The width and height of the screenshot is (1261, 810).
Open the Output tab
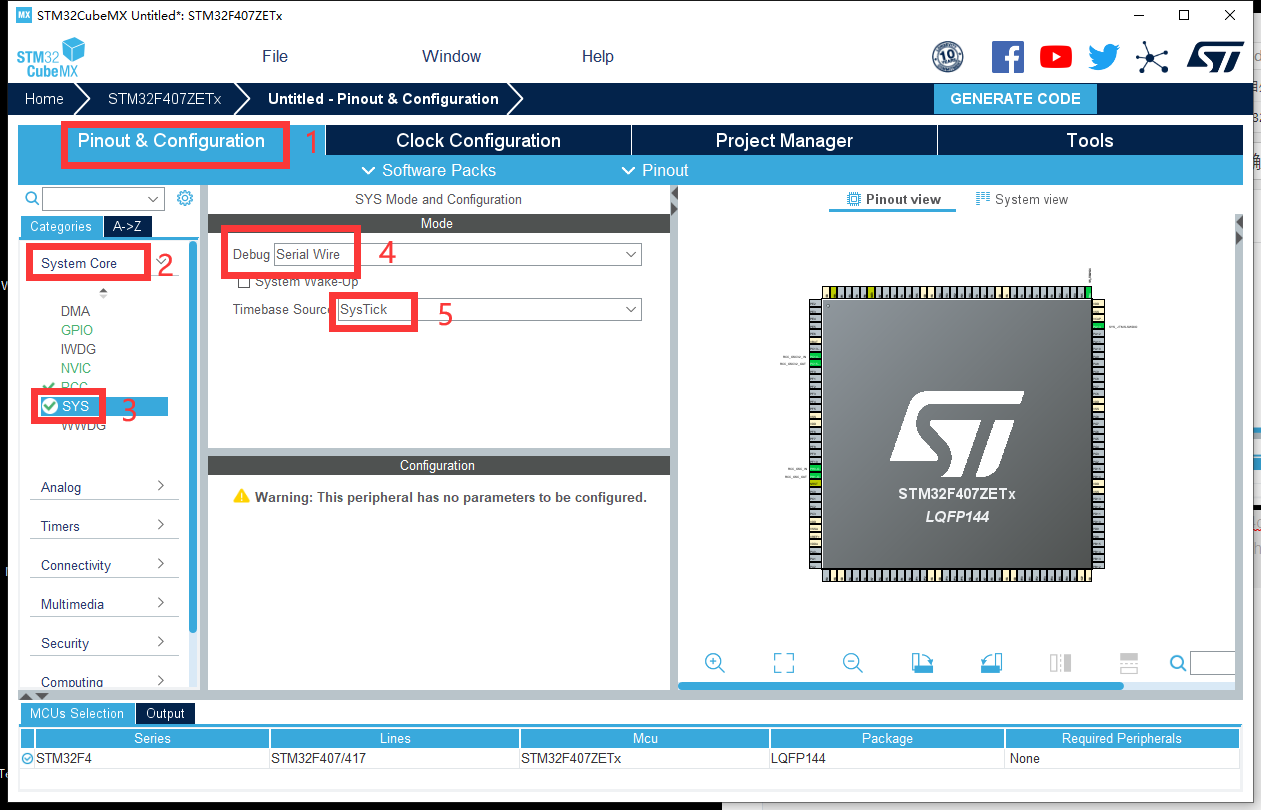coord(165,713)
